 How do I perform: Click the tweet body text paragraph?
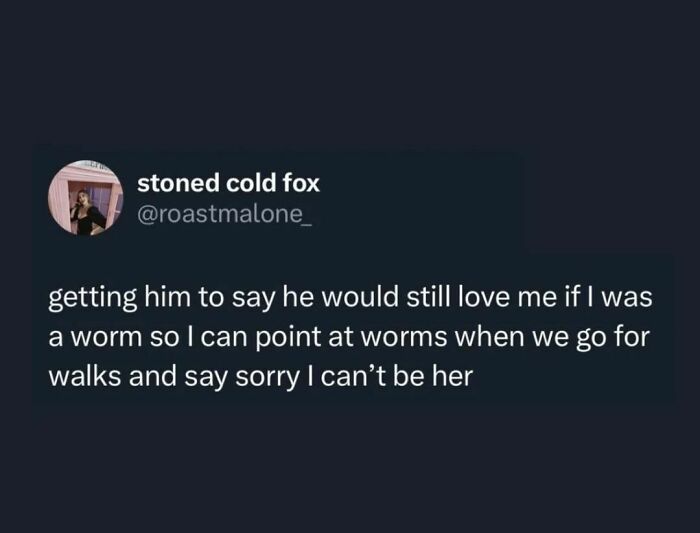(350, 337)
